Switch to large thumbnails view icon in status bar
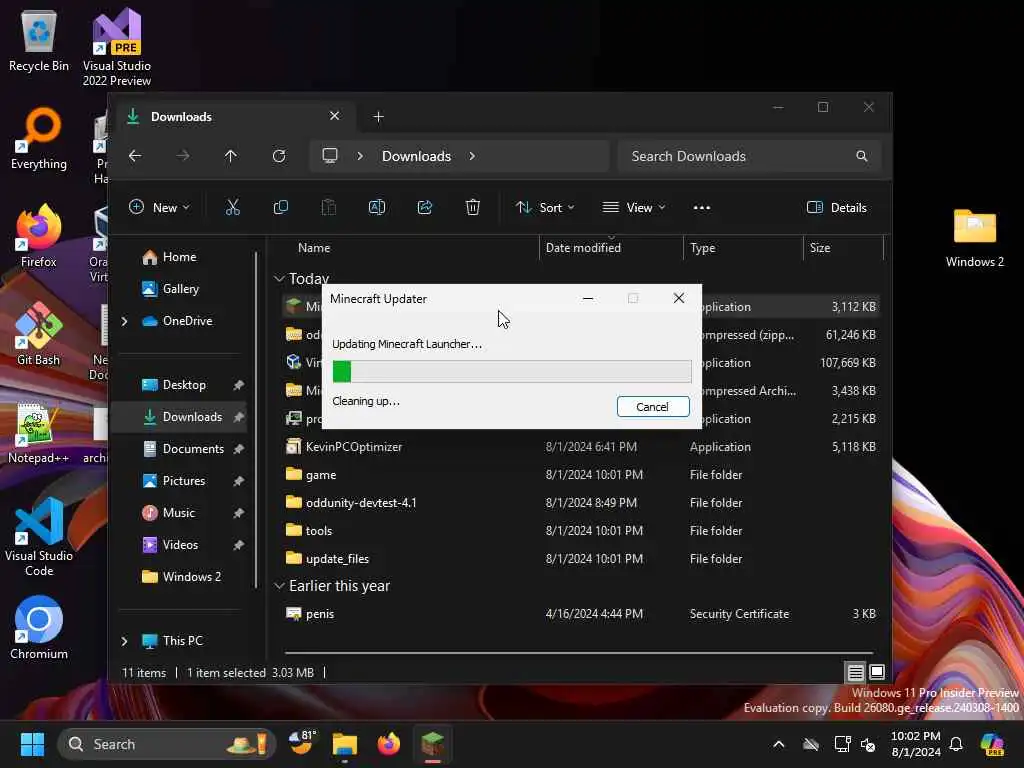Viewport: 1024px width, 768px height. pyautogui.click(x=877, y=672)
